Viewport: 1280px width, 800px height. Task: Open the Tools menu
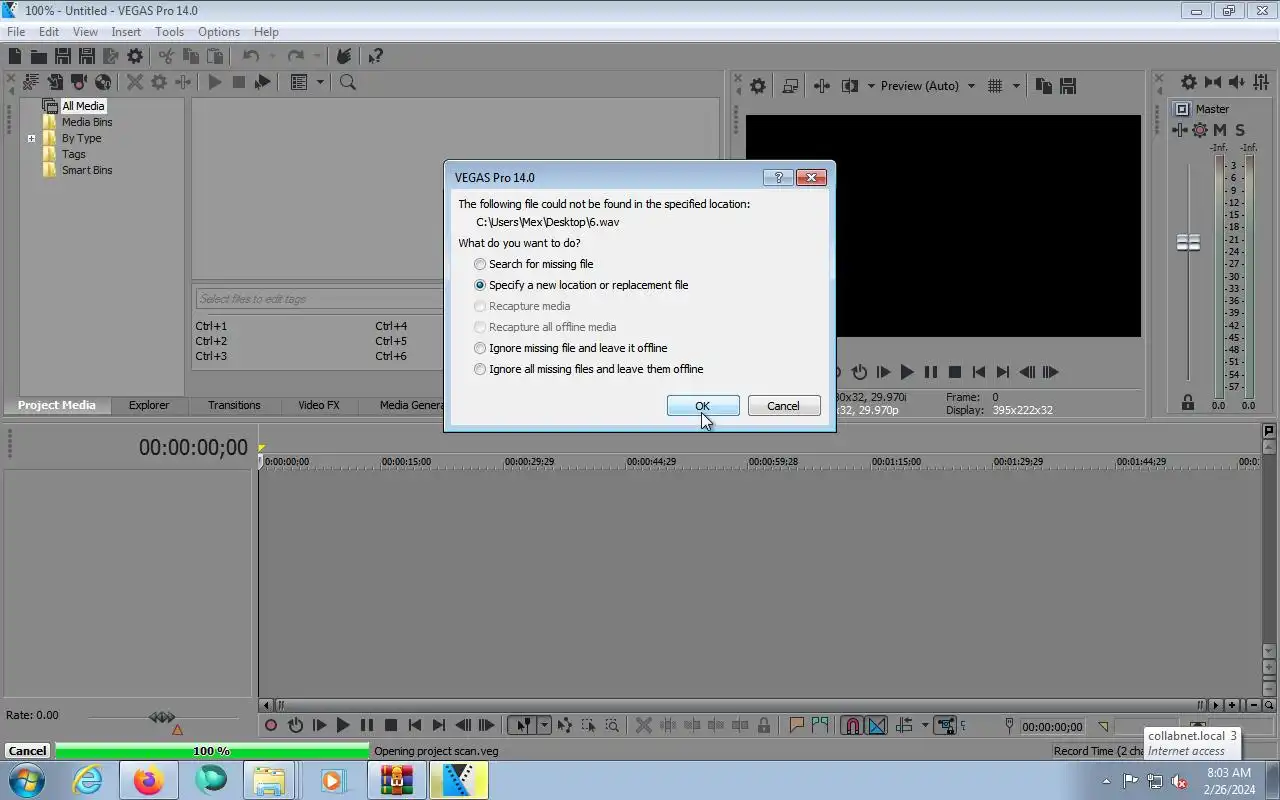169,32
